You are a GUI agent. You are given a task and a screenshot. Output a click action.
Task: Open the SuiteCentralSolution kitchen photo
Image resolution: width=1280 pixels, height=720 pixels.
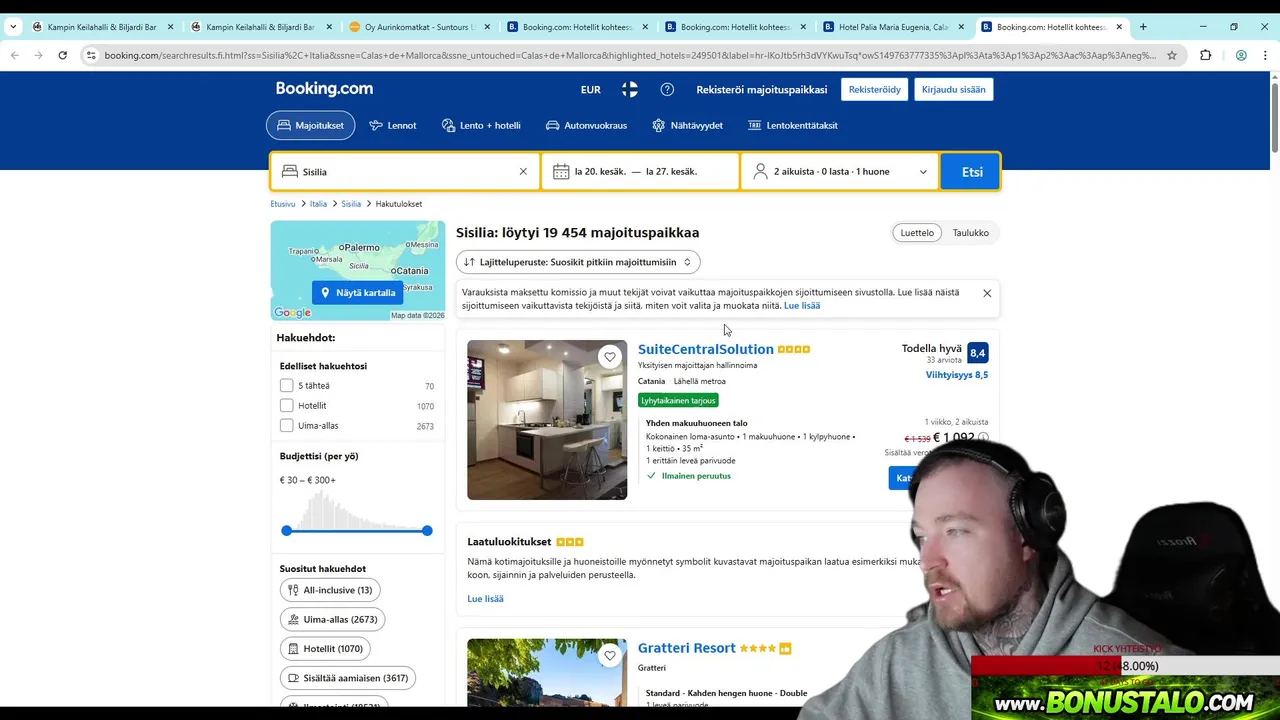coord(547,420)
